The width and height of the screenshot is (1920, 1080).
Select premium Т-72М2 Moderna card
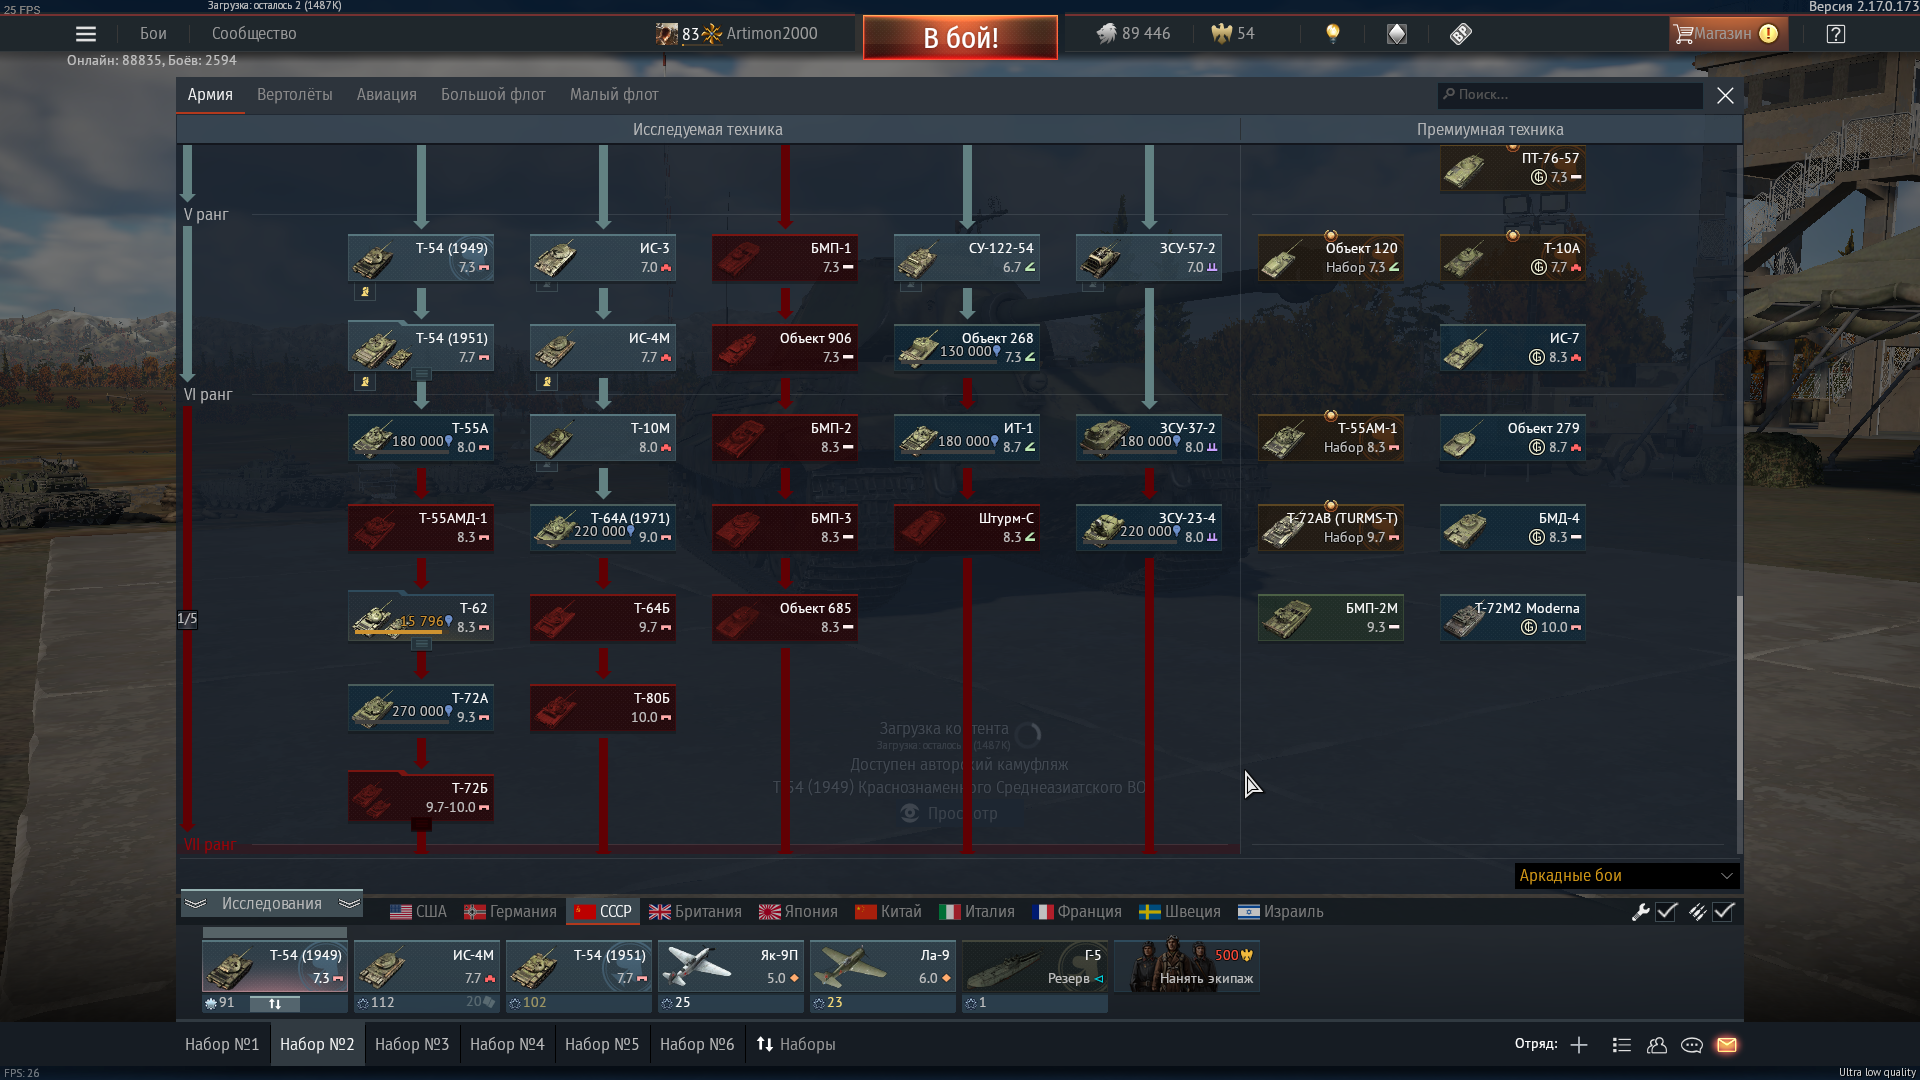click(1513, 618)
